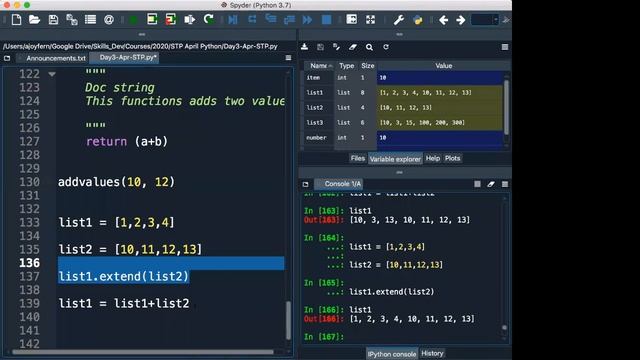Select the number variable row

(403, 138)
